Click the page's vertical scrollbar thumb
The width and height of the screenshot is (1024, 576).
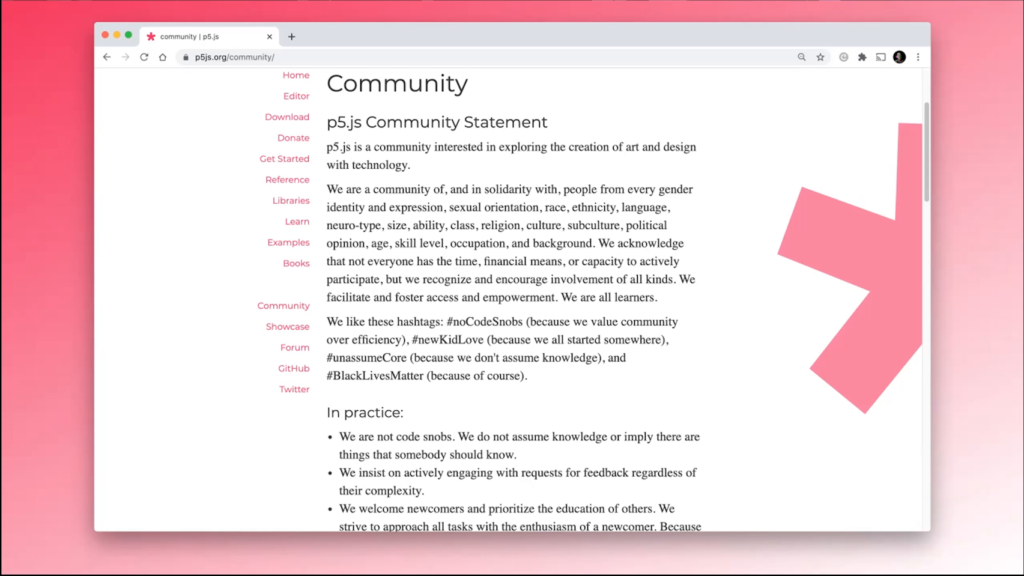926,152
